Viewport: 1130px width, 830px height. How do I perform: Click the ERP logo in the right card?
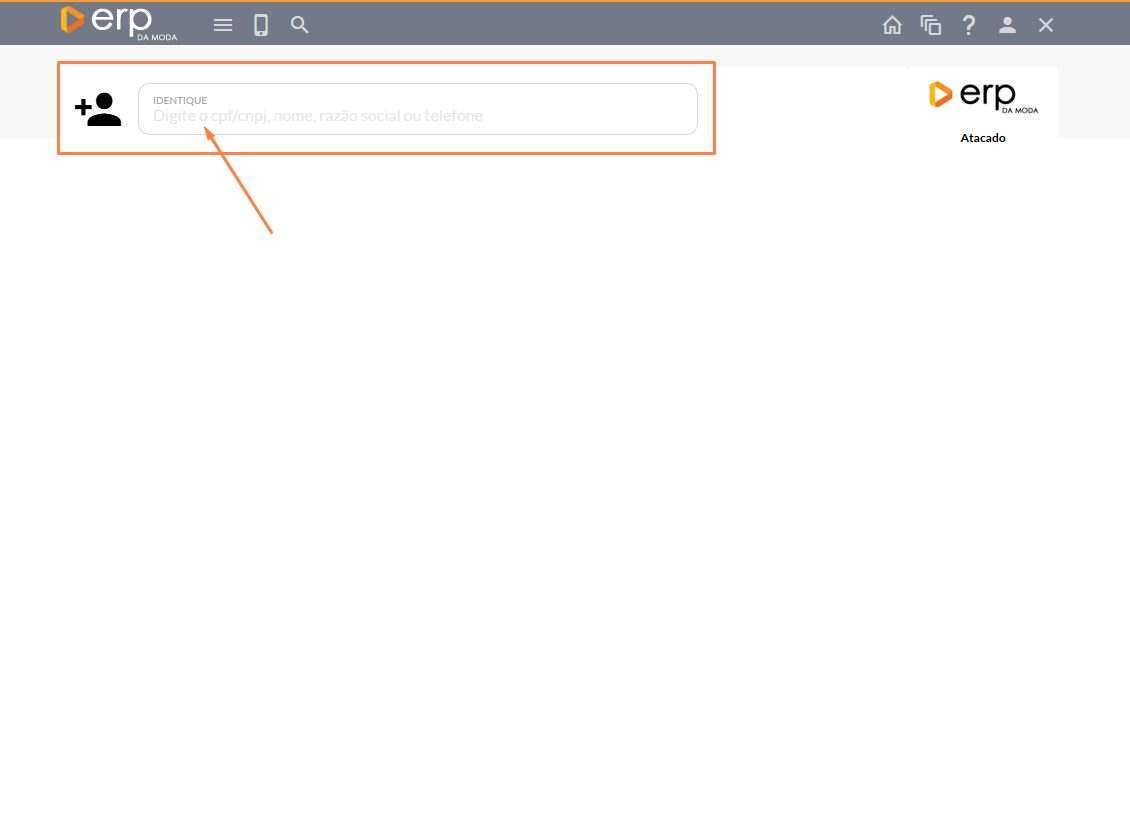[983, 95]
